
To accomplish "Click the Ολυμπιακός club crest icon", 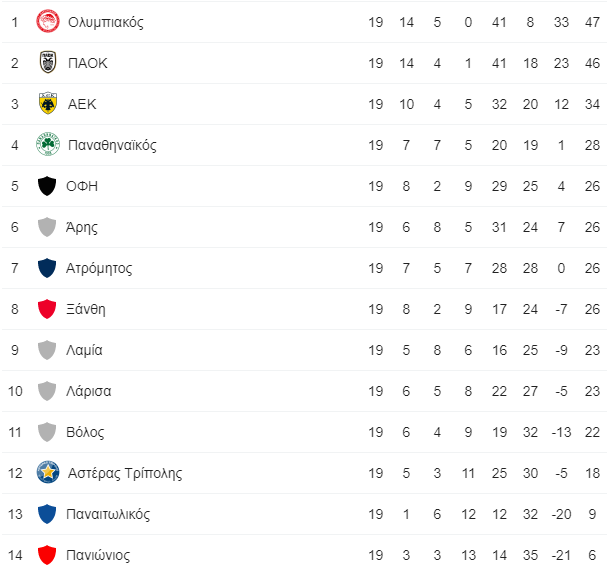I will (x=48, y=21).
